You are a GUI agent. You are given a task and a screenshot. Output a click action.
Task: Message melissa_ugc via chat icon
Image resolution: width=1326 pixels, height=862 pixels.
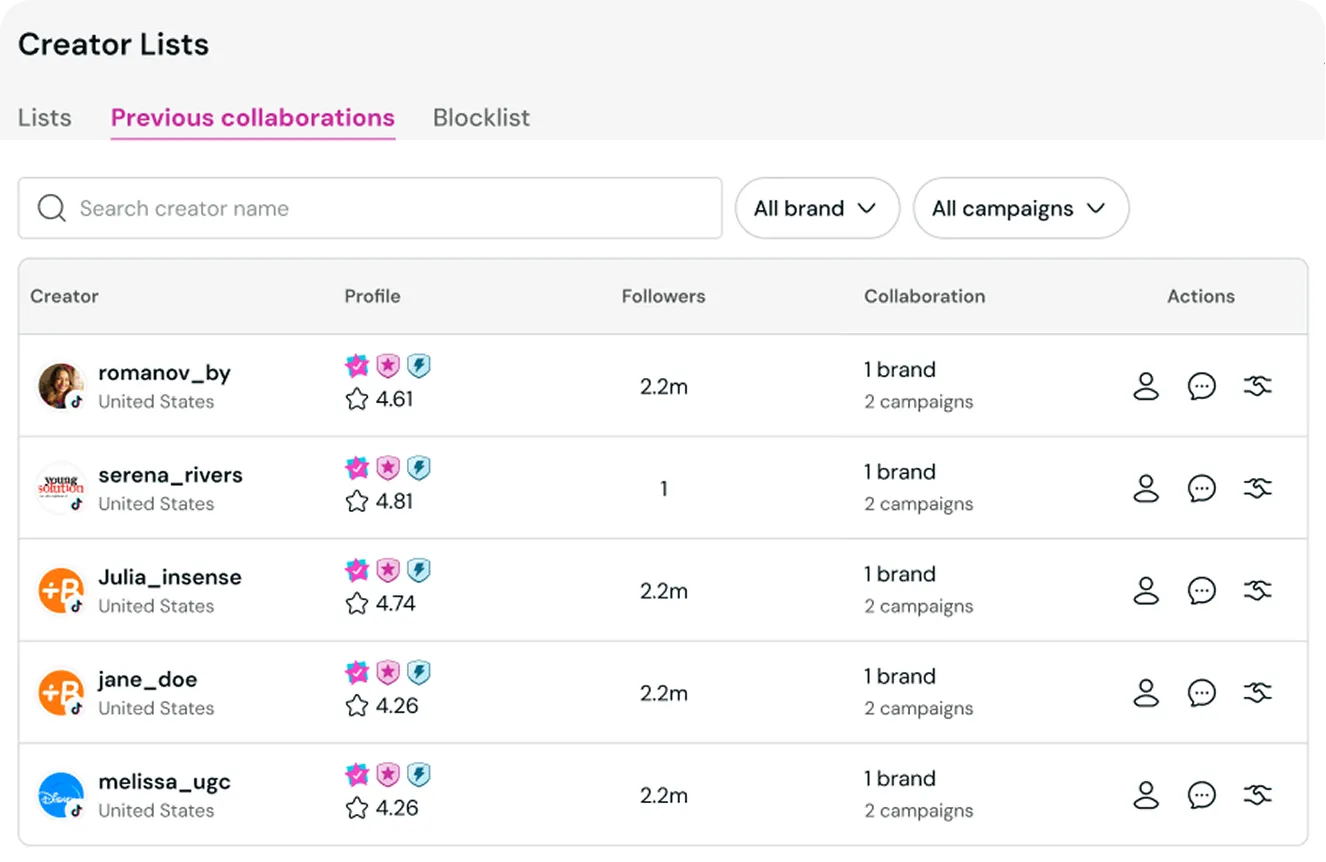coord(1202,795)
